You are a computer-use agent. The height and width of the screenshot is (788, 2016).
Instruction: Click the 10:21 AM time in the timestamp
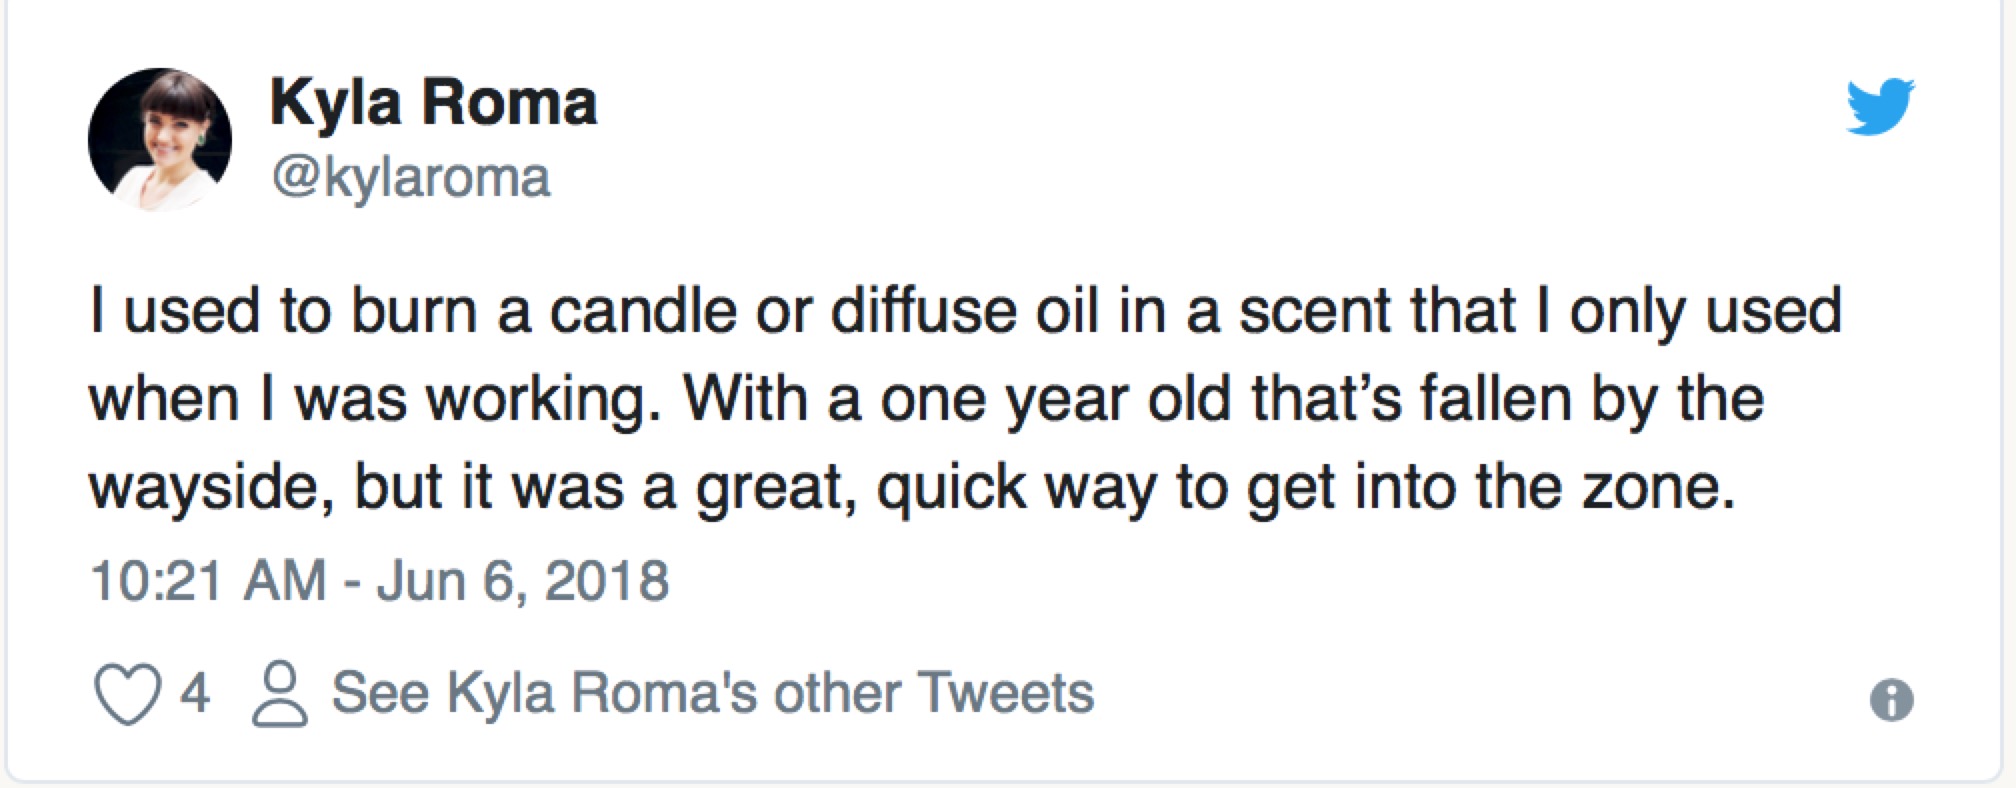tap(208, 580)
